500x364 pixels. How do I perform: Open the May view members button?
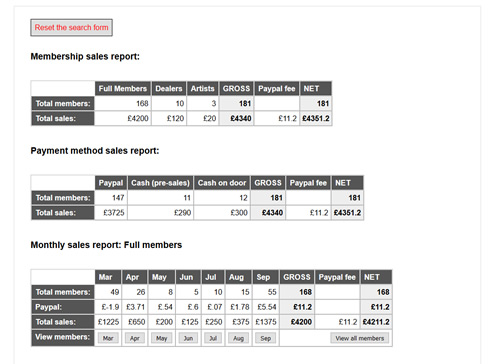coord(162,338)
